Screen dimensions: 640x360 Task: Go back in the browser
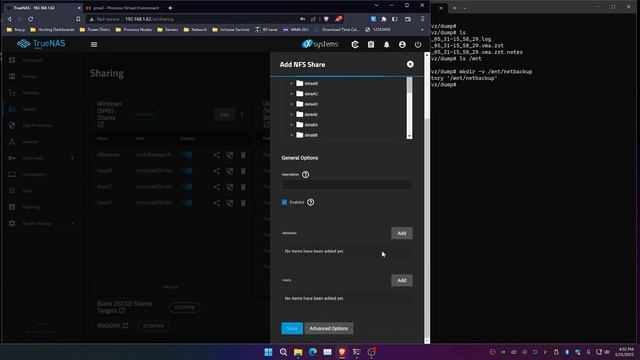(x=9, y=19)
